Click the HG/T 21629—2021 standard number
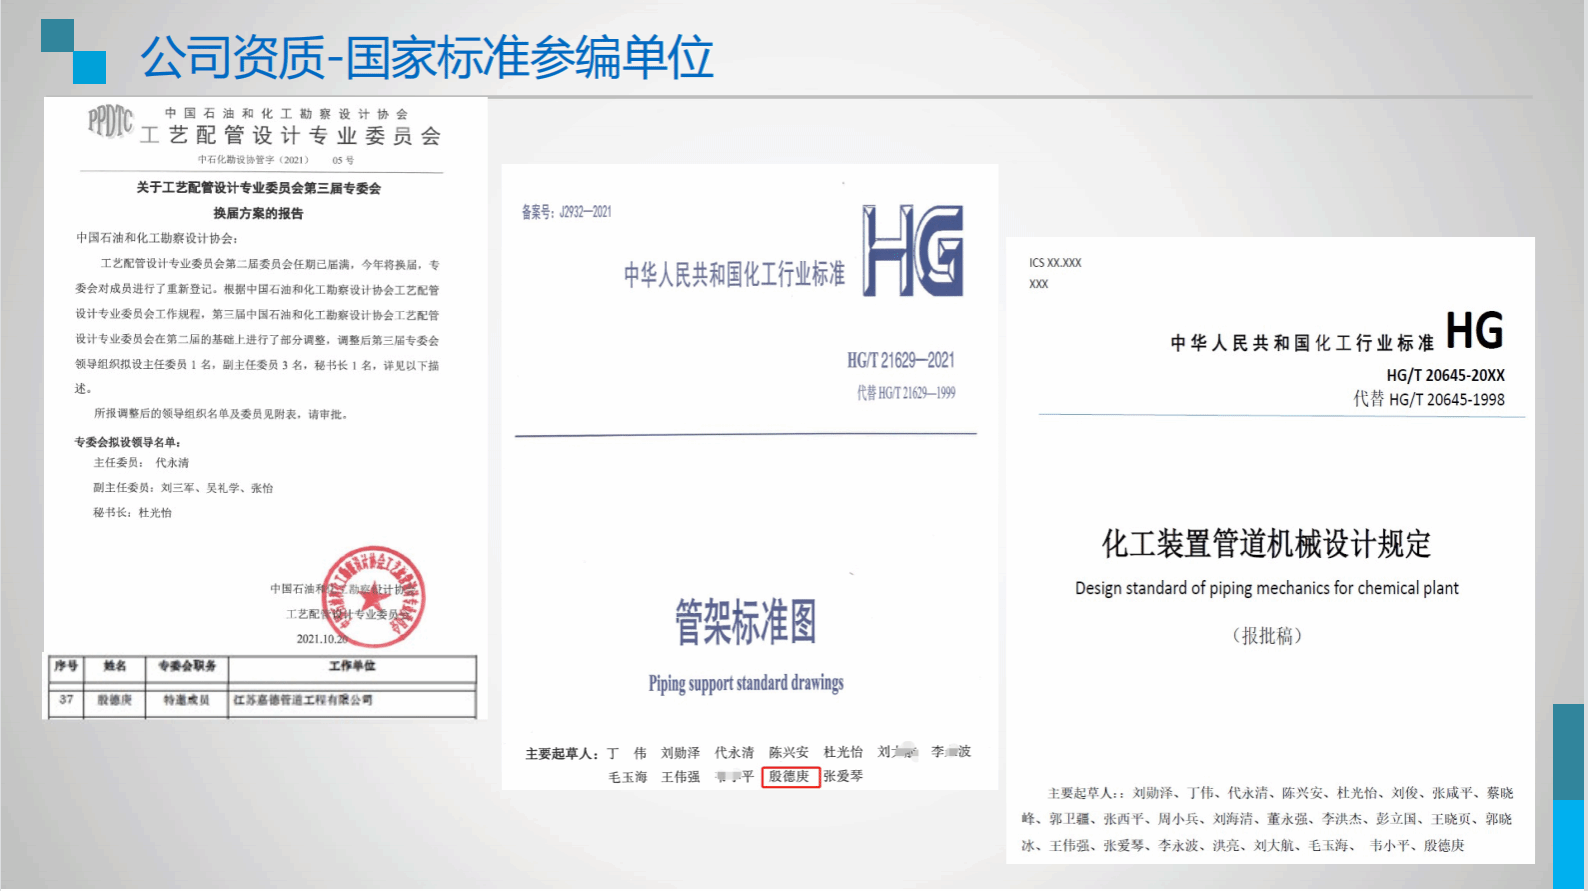The width and height of the screenshot is (1588, 891). pos(900,360)
